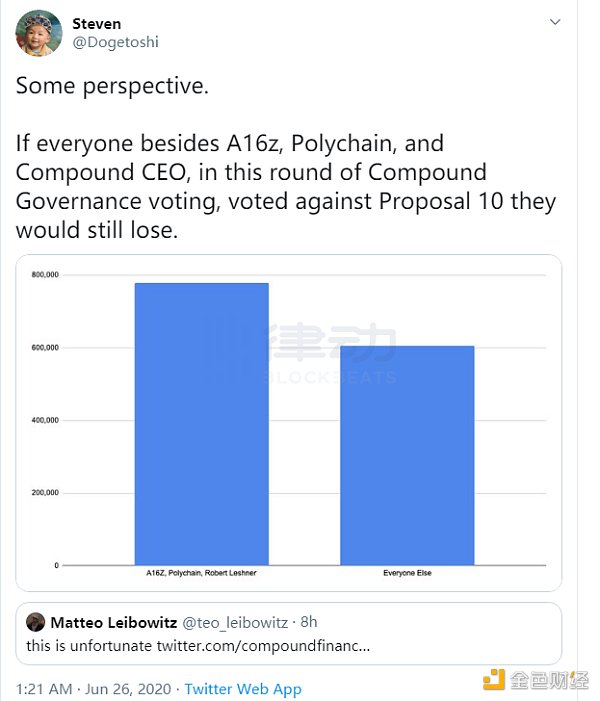Click the Twitter Web App source link
600x701 pixels.
click(243, 689)
